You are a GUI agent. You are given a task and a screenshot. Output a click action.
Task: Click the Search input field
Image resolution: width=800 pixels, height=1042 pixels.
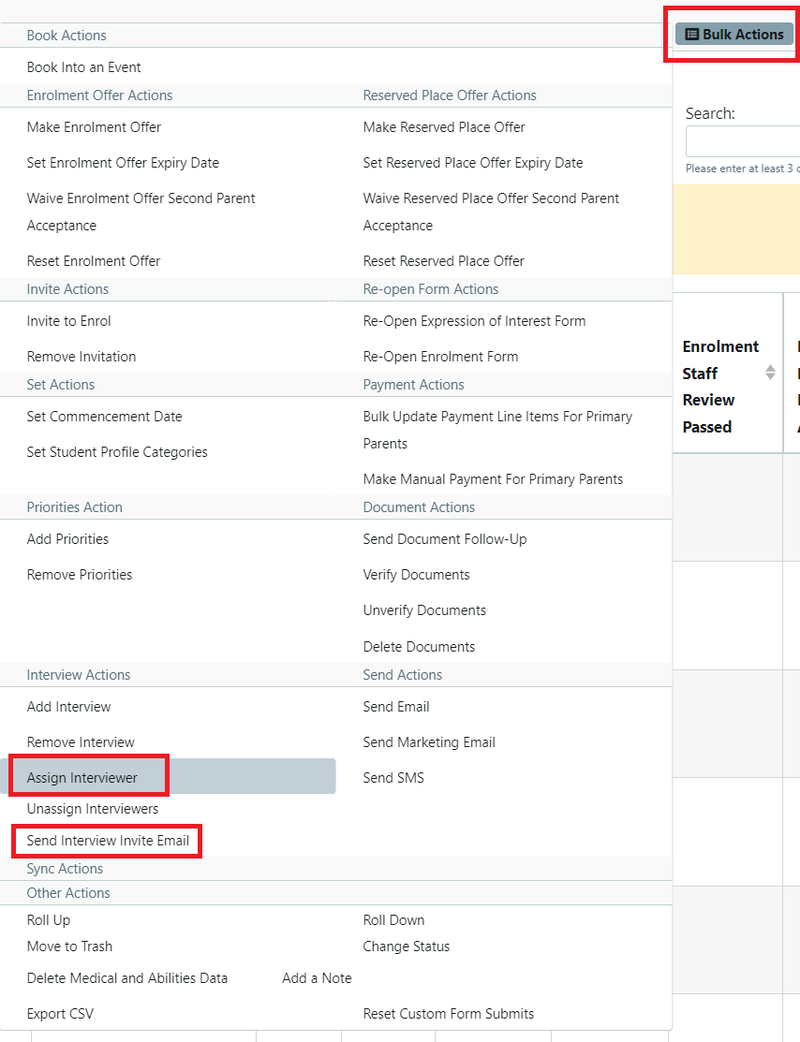pyautogui.click(x=742, y=141)
